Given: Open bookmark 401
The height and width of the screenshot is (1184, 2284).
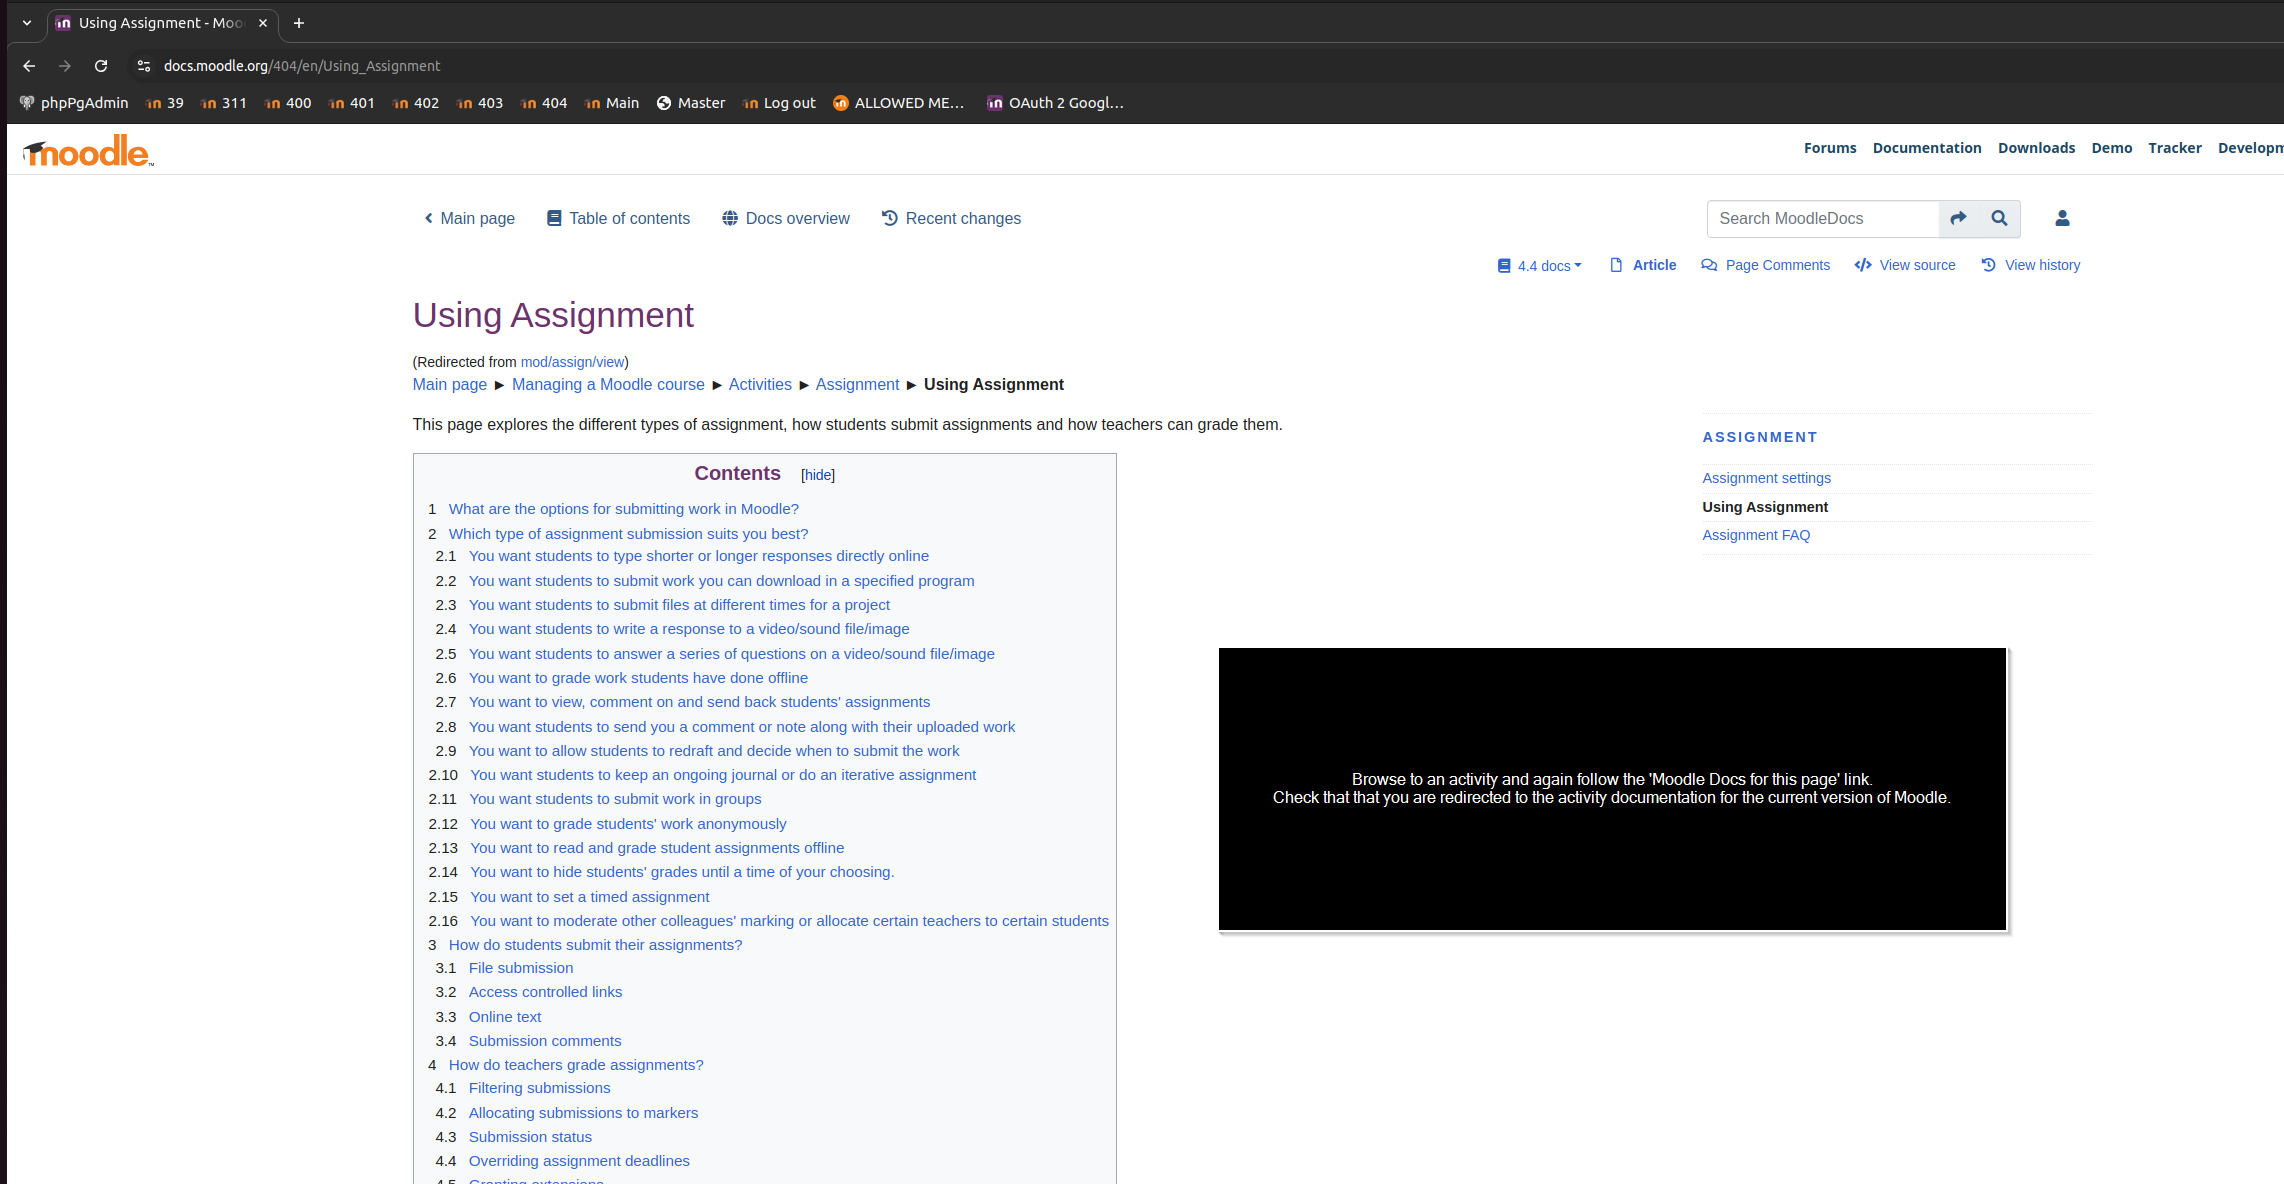Looking at the screenshot, I should click(x=352, y=103).
